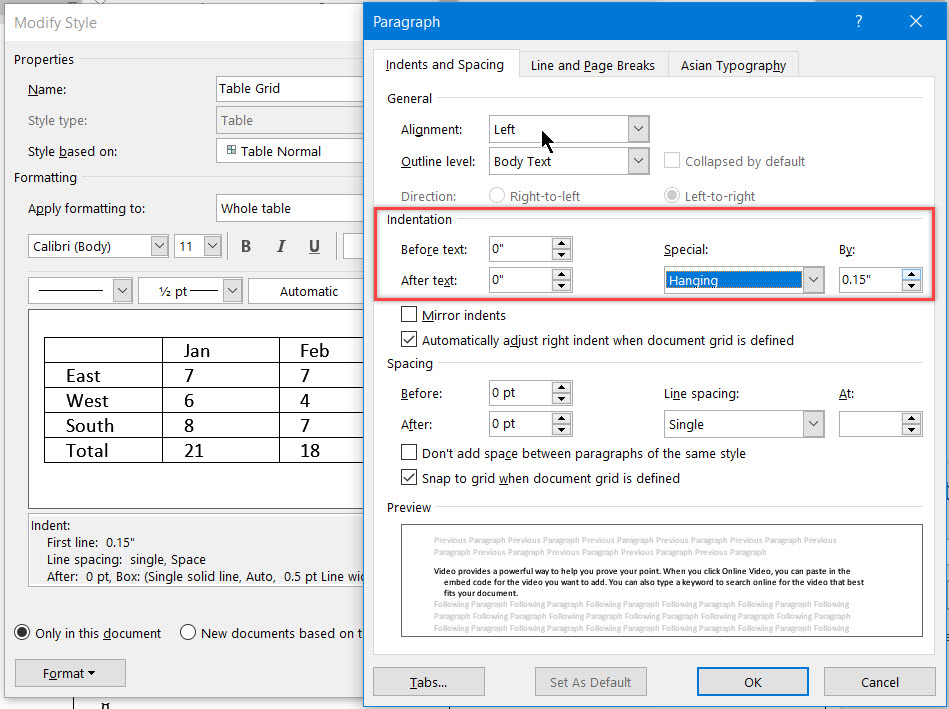Viewport: 949px width, 709px height.
Task: Increase Before text indentation value
Action: tap(562, 243)
